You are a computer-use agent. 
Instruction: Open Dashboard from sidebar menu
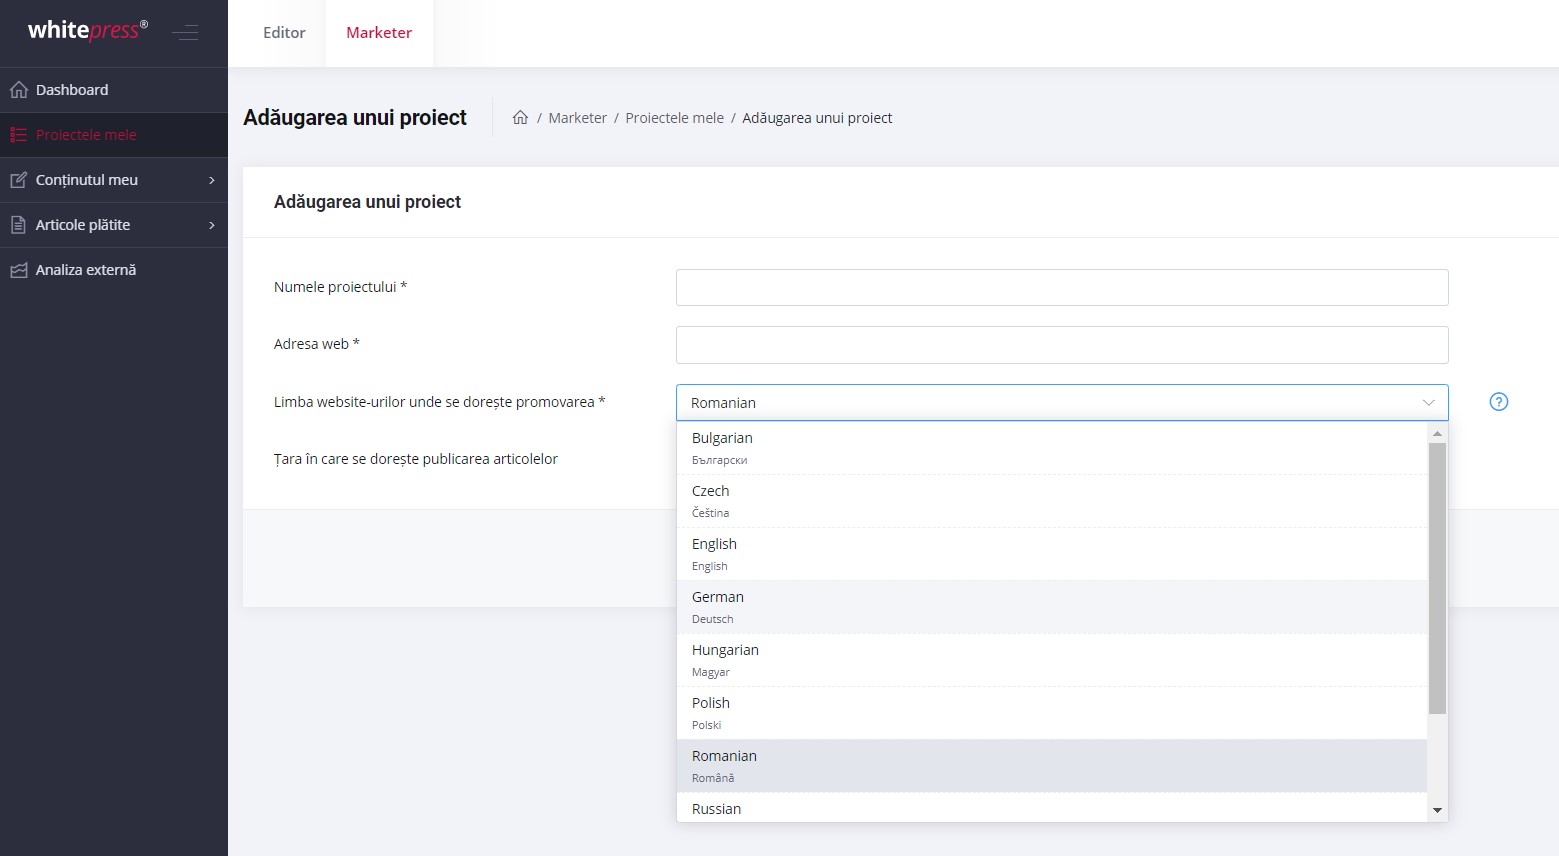[x=114, y=90]
